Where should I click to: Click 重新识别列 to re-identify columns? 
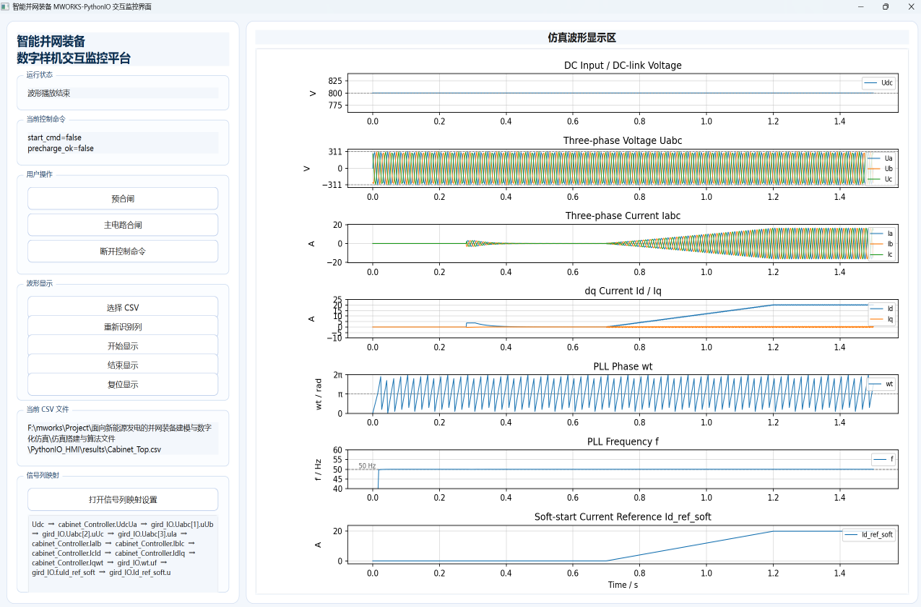coord(123,327)
